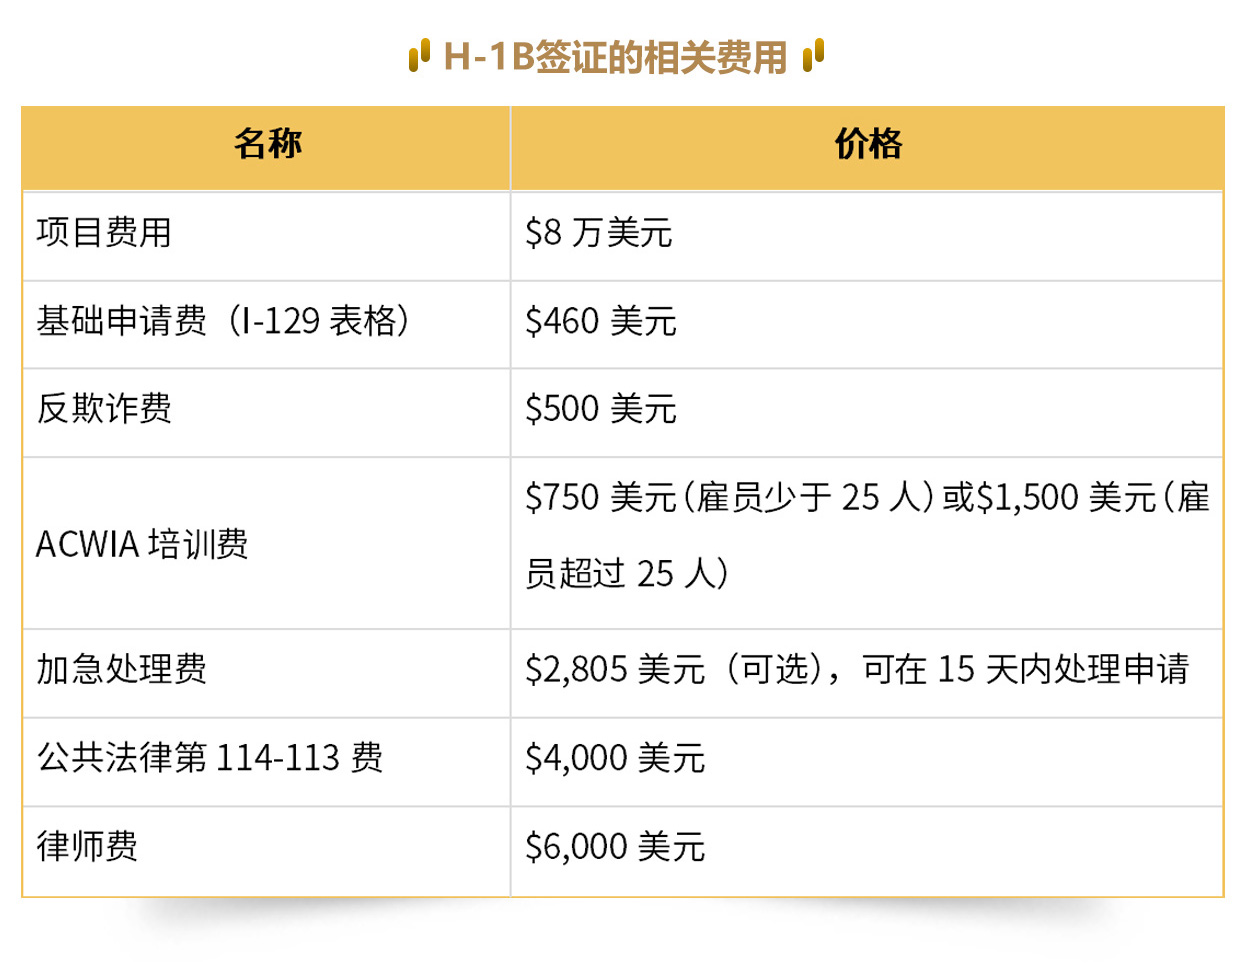This screenshot has width=1250, height=970.
Task: Select the 价格 column header
Action: (867, 145)
